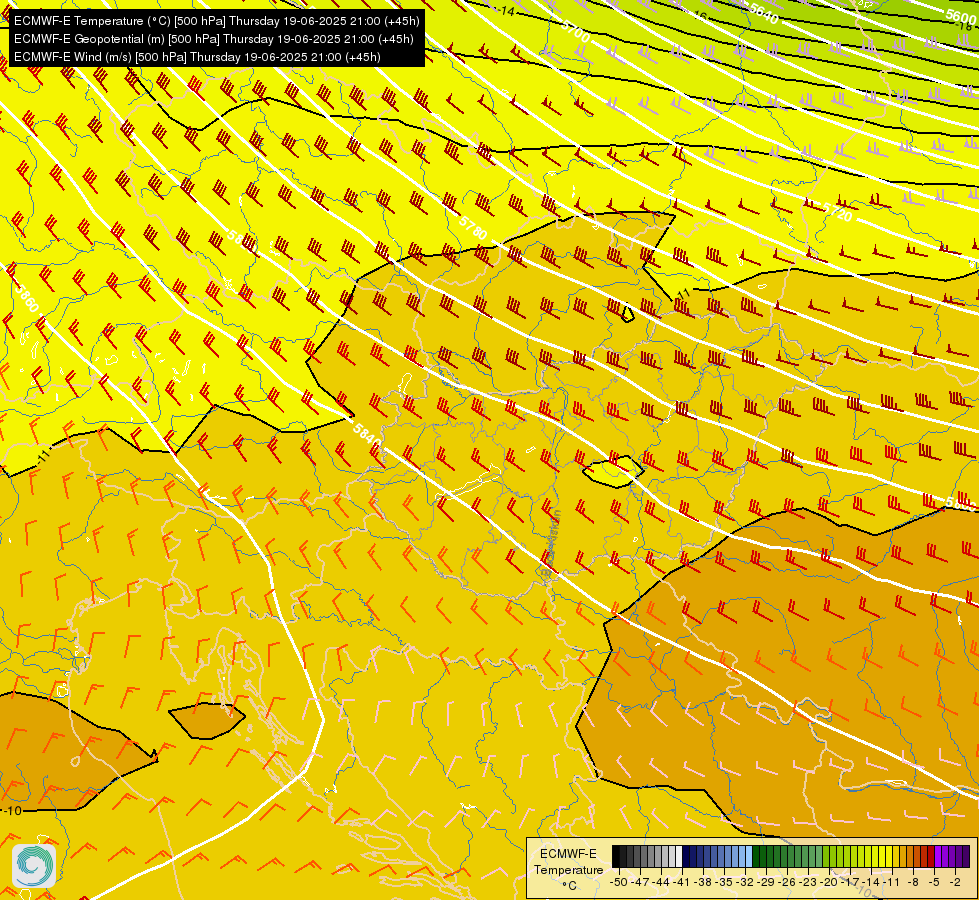Click the legend title ECMWF-E Temperature °C
Viewport: 979px width, 900px height.
pos(568,869)
